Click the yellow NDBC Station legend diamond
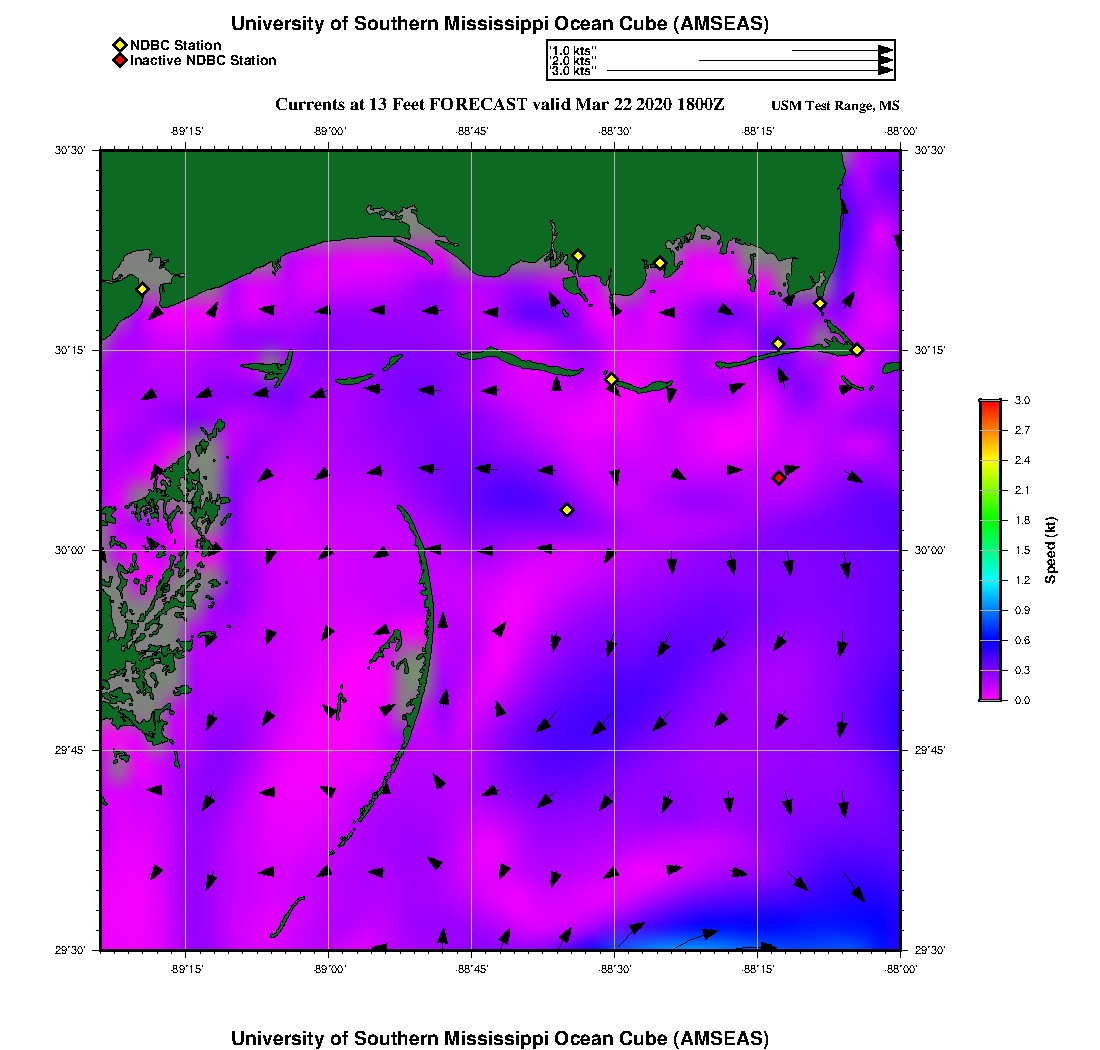The height and width of the screenshot is (1050, 1100). [119, 45]
